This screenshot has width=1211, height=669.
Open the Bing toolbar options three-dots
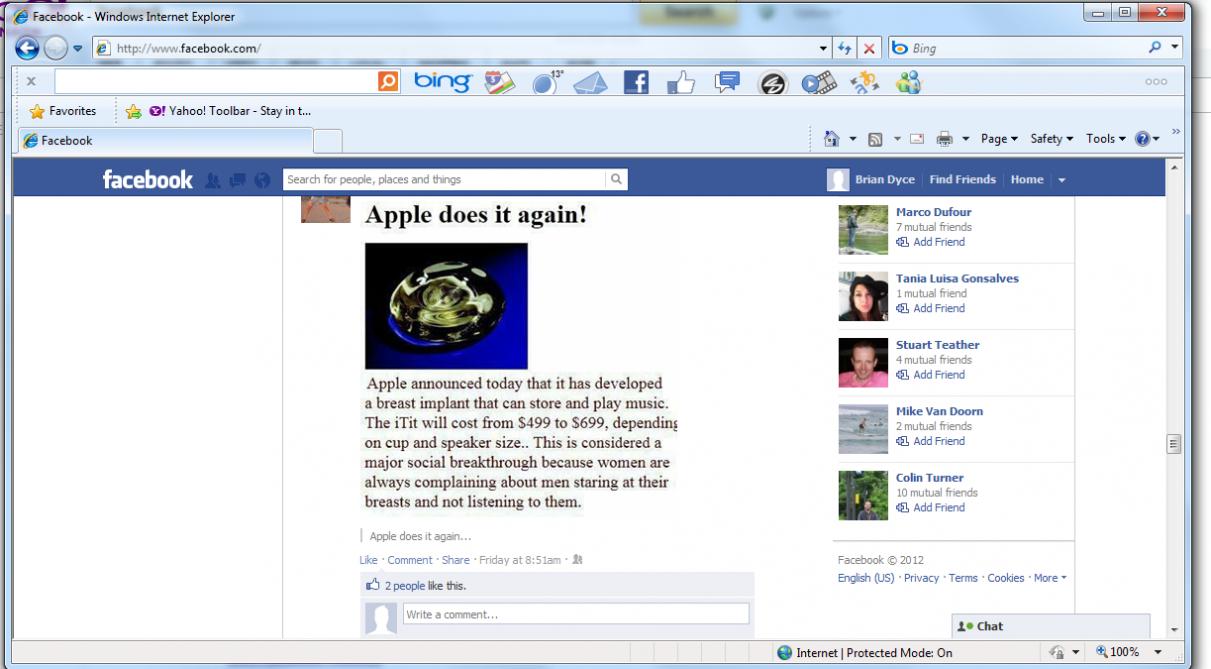[x=1157, y=83]
